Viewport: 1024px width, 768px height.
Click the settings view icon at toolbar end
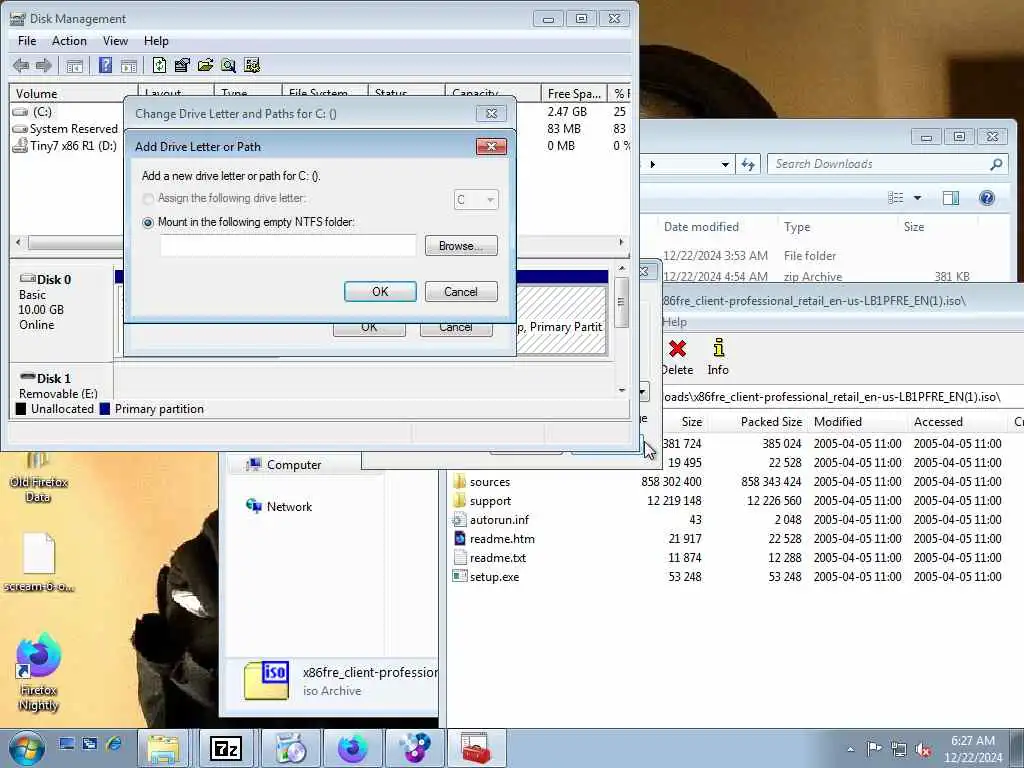[x=252, y=65]
